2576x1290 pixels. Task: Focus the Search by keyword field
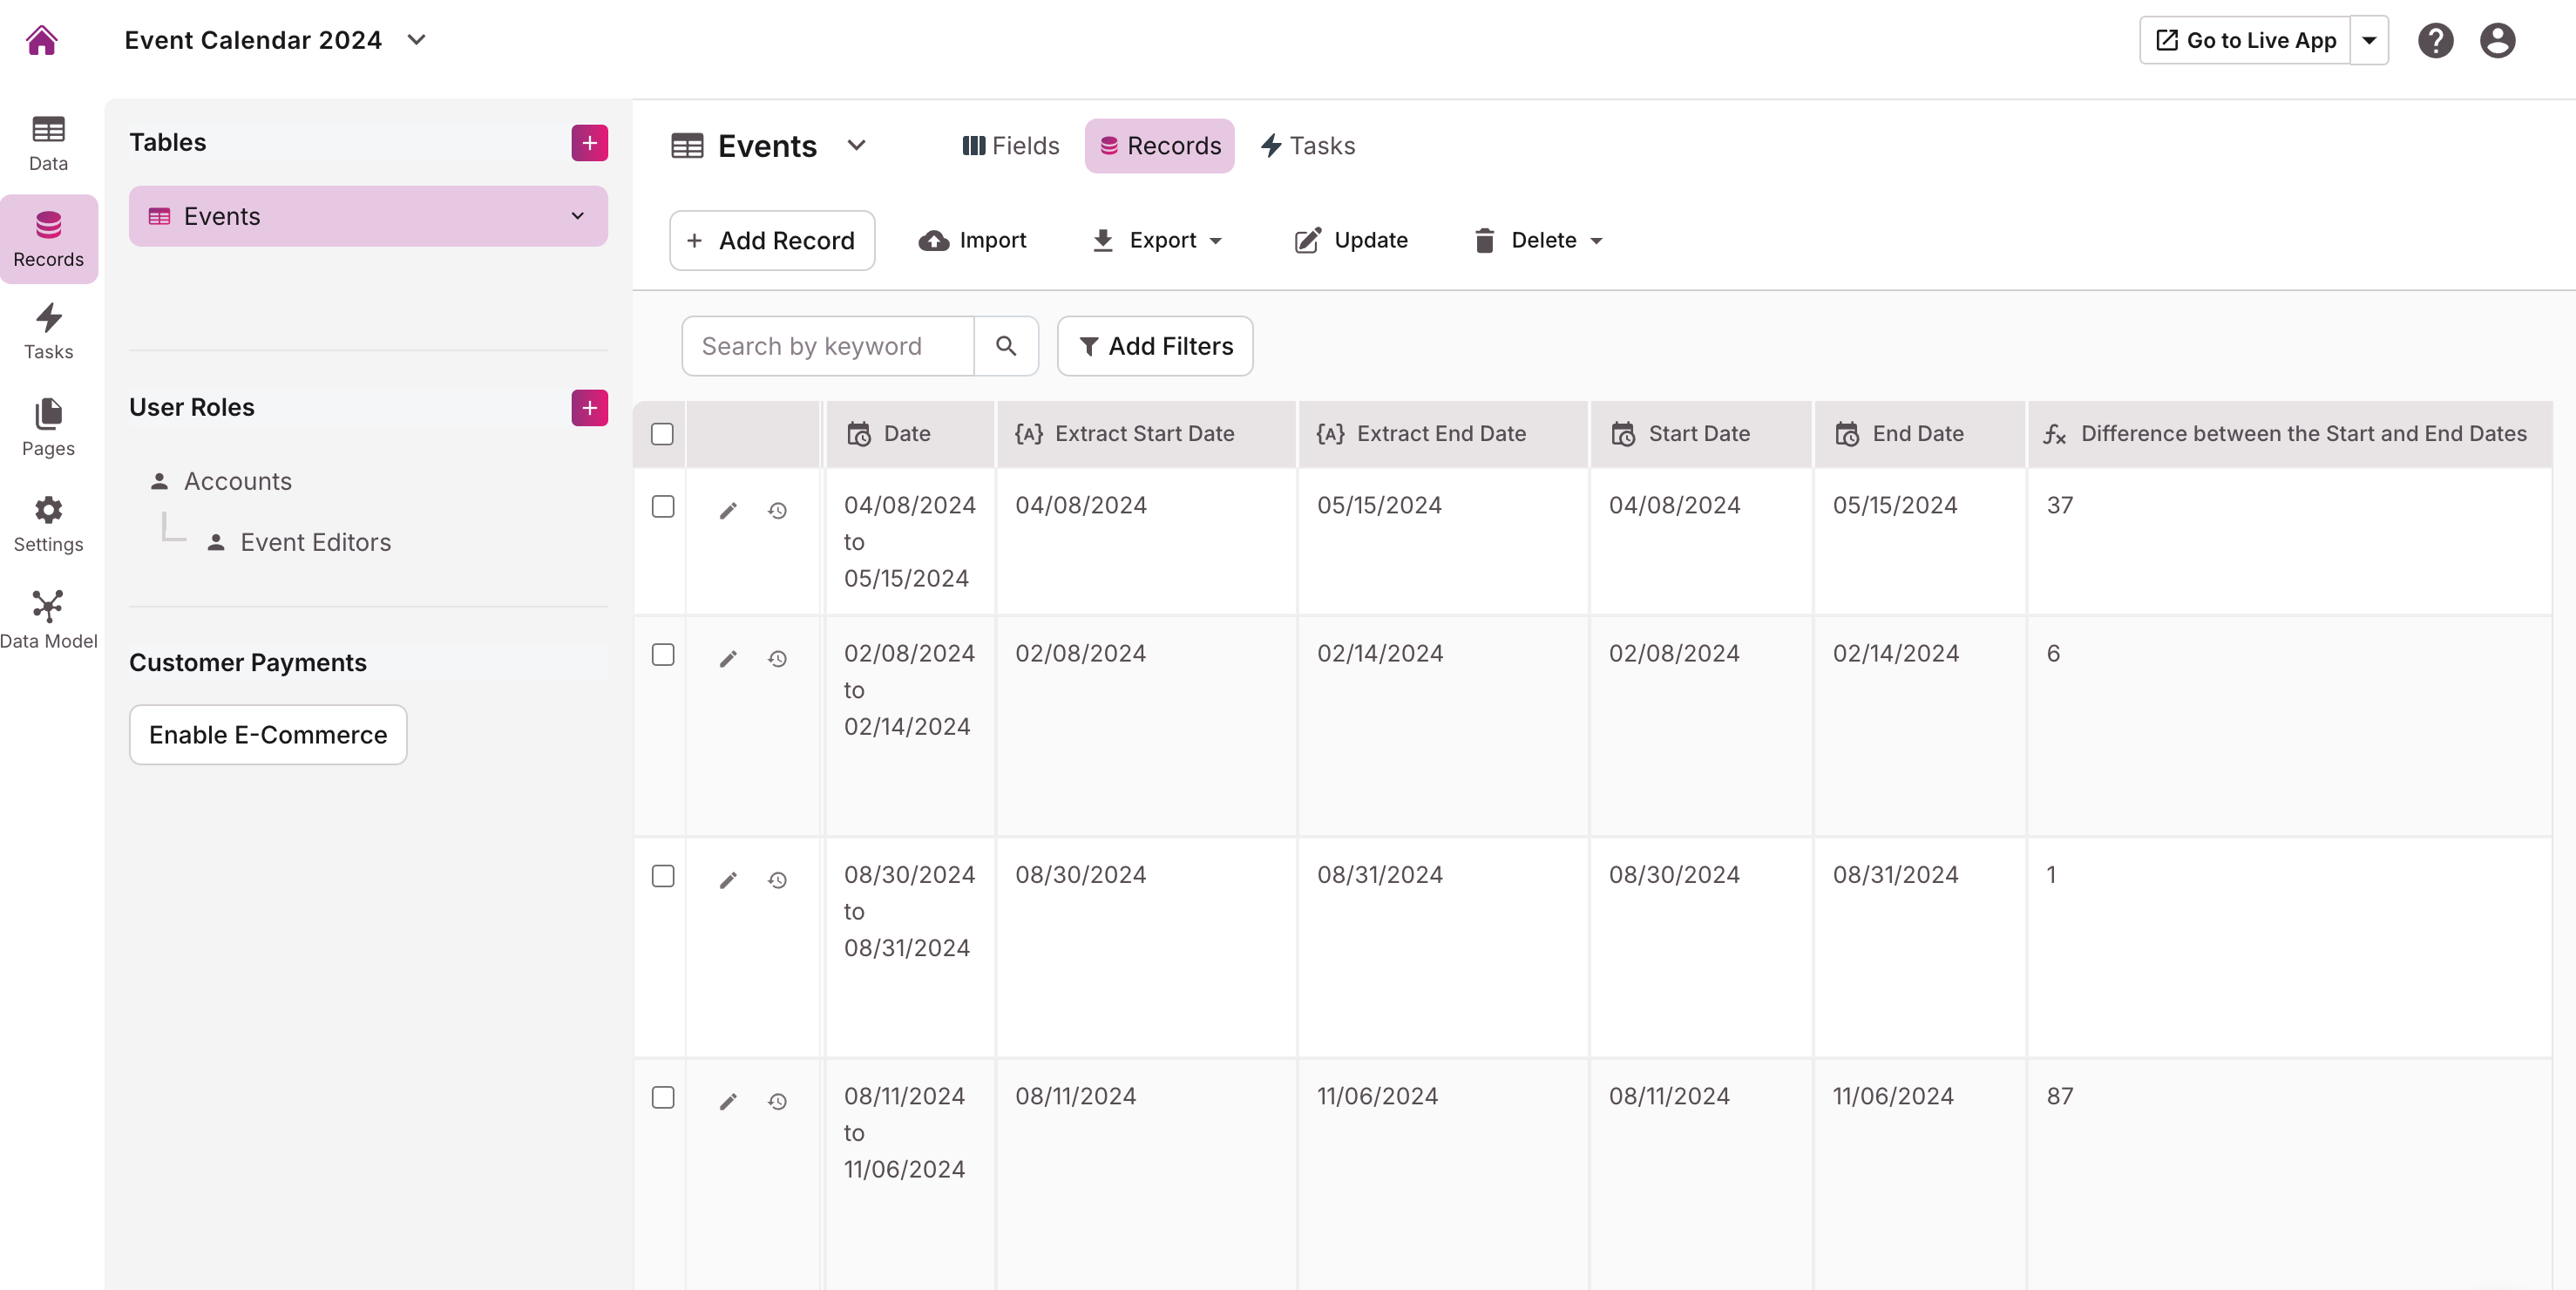click(x=827, y=346)
